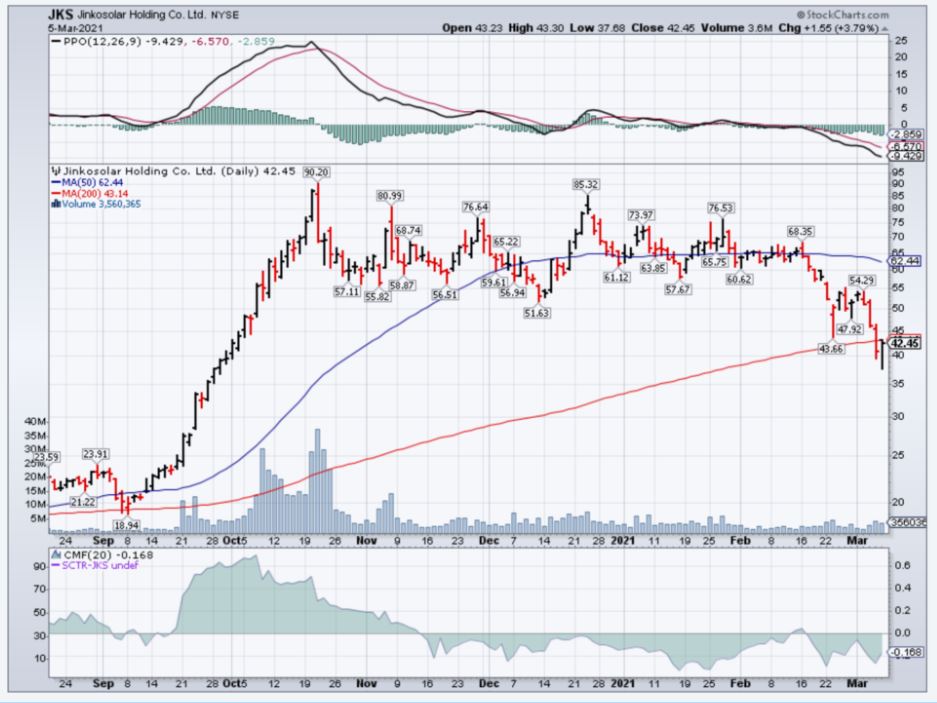Click the MA(200) 43.14 legend entry

(90, 194)
